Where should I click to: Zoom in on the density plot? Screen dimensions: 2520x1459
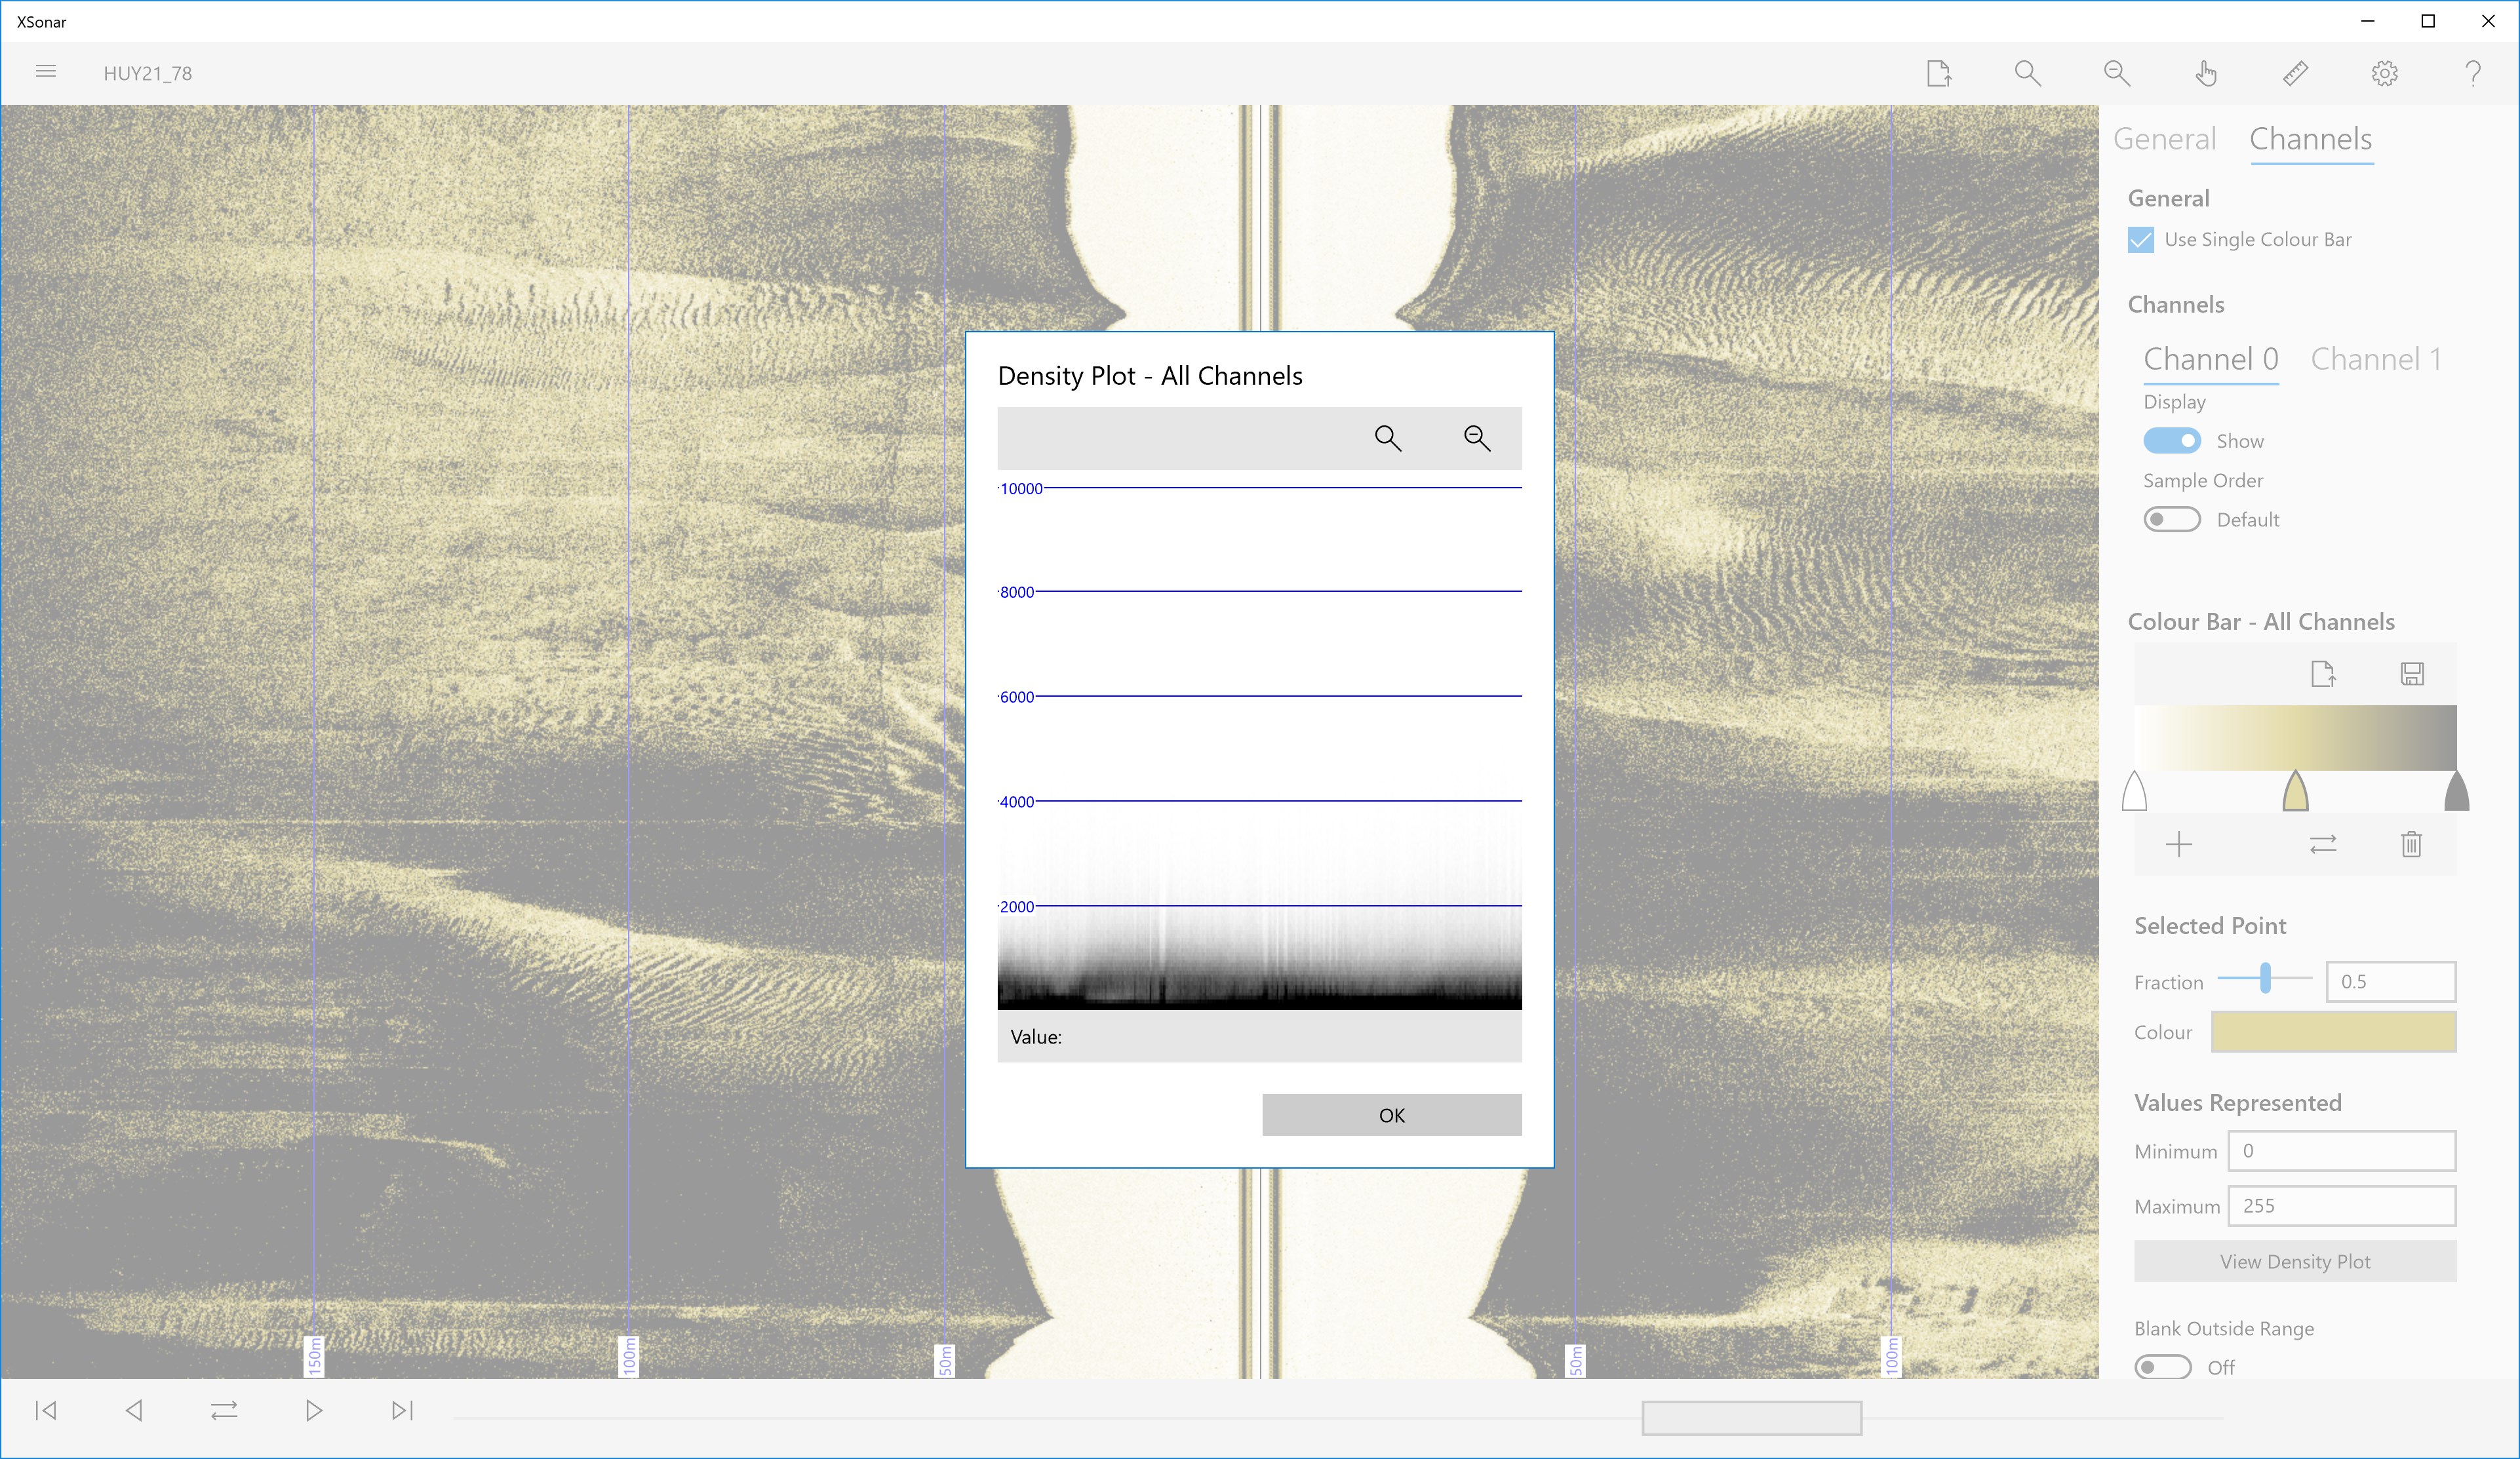(x=1387, y=438)
